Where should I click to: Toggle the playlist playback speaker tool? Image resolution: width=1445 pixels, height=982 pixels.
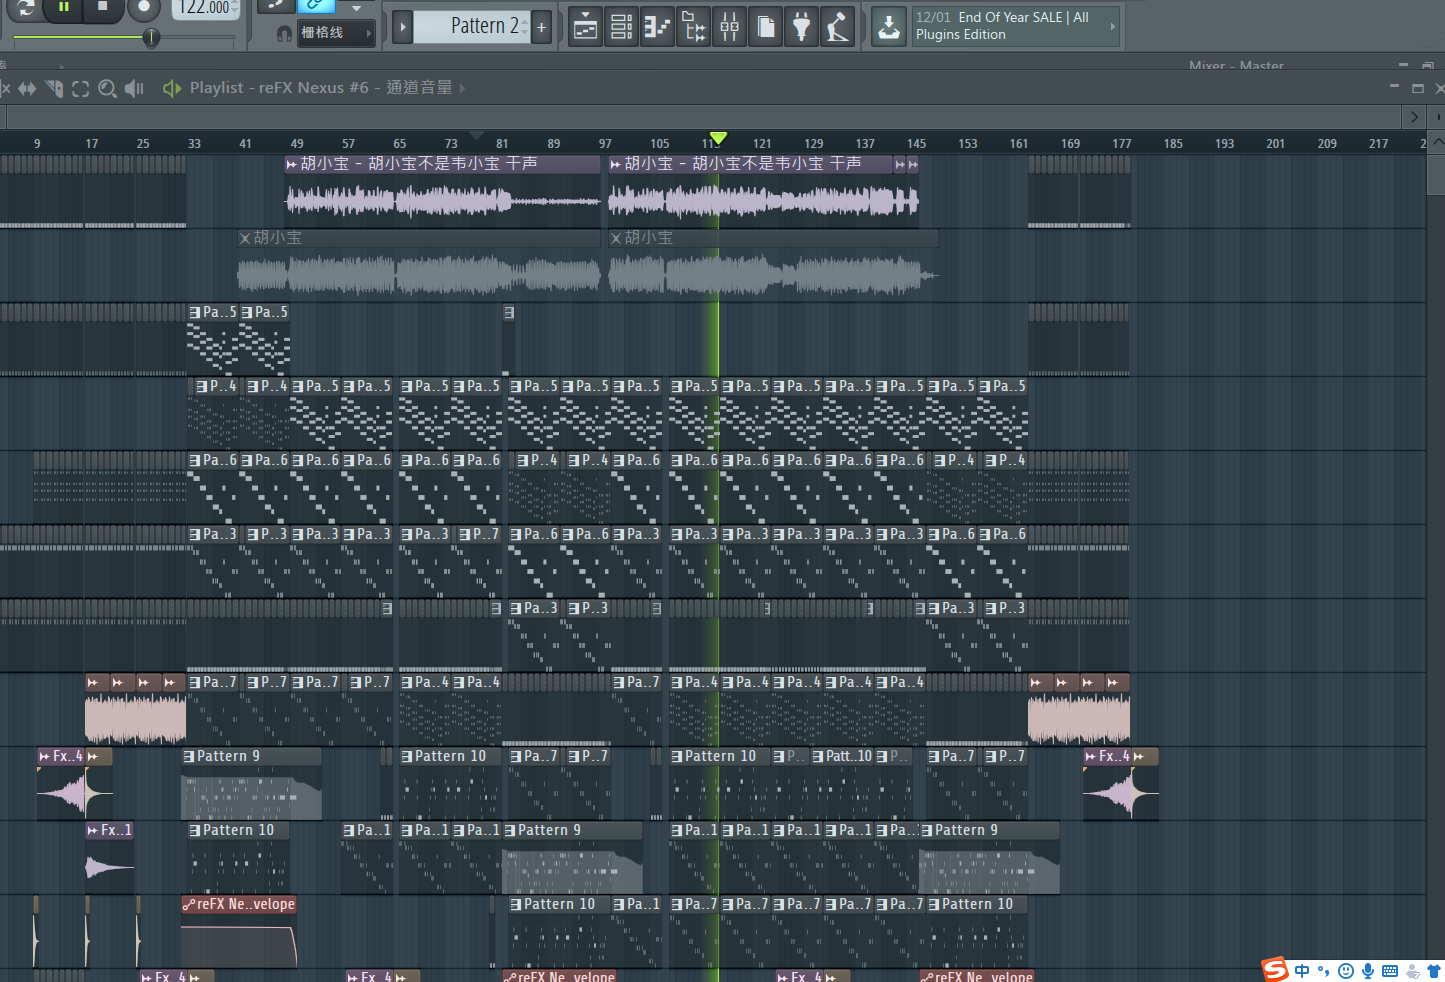[x=134, y=88]
